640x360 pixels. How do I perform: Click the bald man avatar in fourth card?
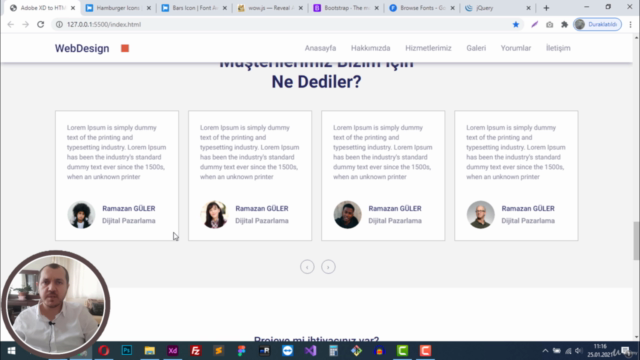480,214
